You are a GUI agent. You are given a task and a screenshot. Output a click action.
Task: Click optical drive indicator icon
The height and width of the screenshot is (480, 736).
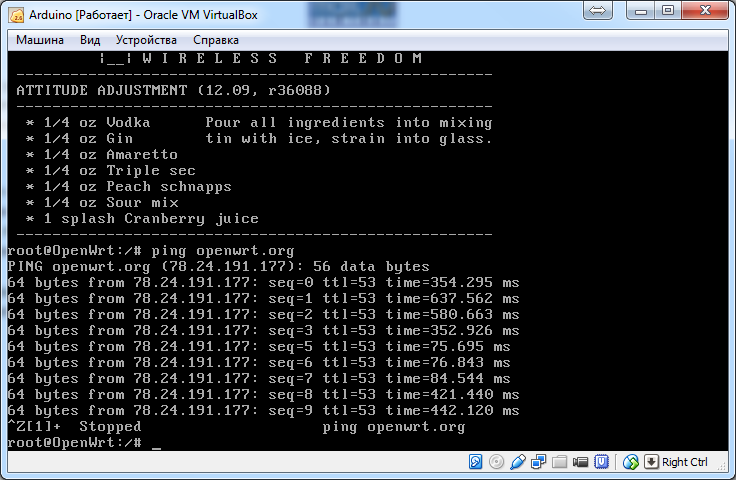pyautogui.click(x=496, y=462)
